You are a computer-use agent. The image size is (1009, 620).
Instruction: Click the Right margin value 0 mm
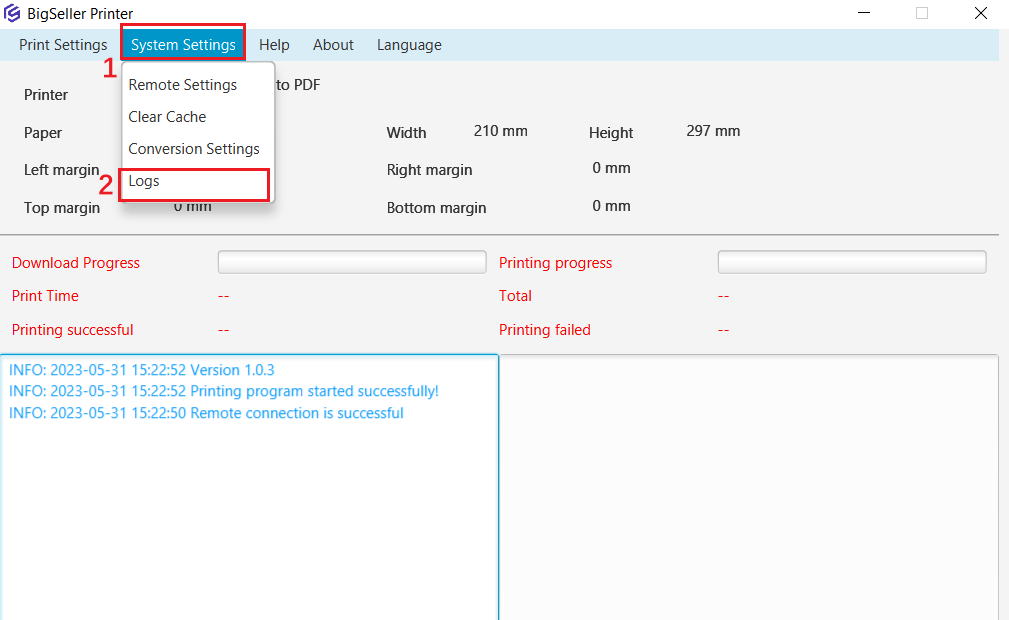[x=611, y=169]
